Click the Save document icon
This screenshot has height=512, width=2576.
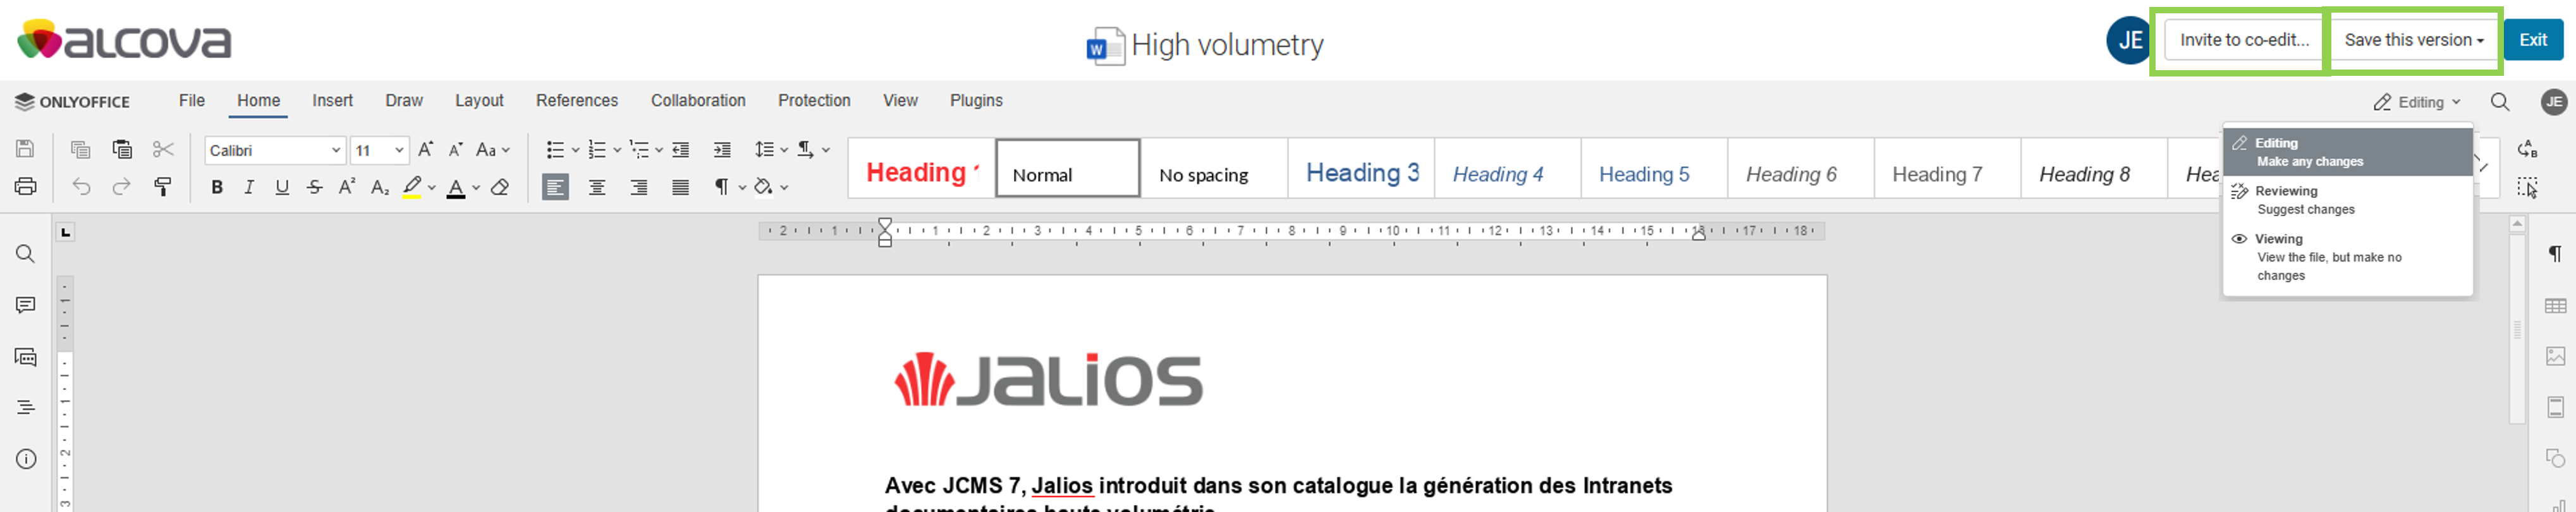25,149
